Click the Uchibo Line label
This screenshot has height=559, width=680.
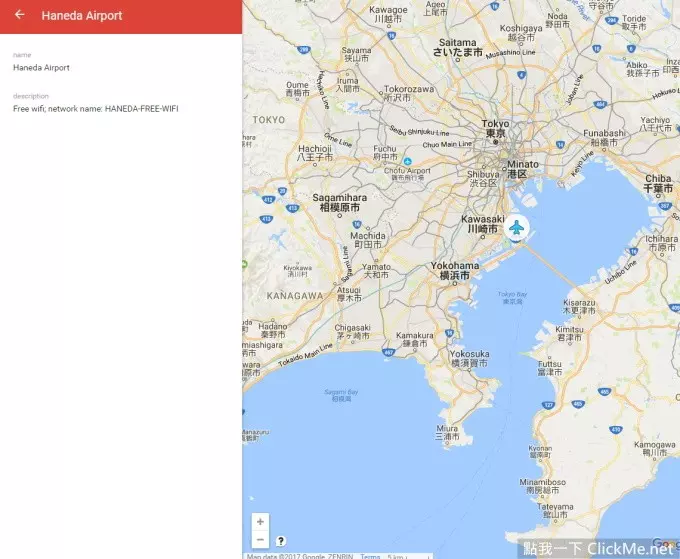point(621,272)
